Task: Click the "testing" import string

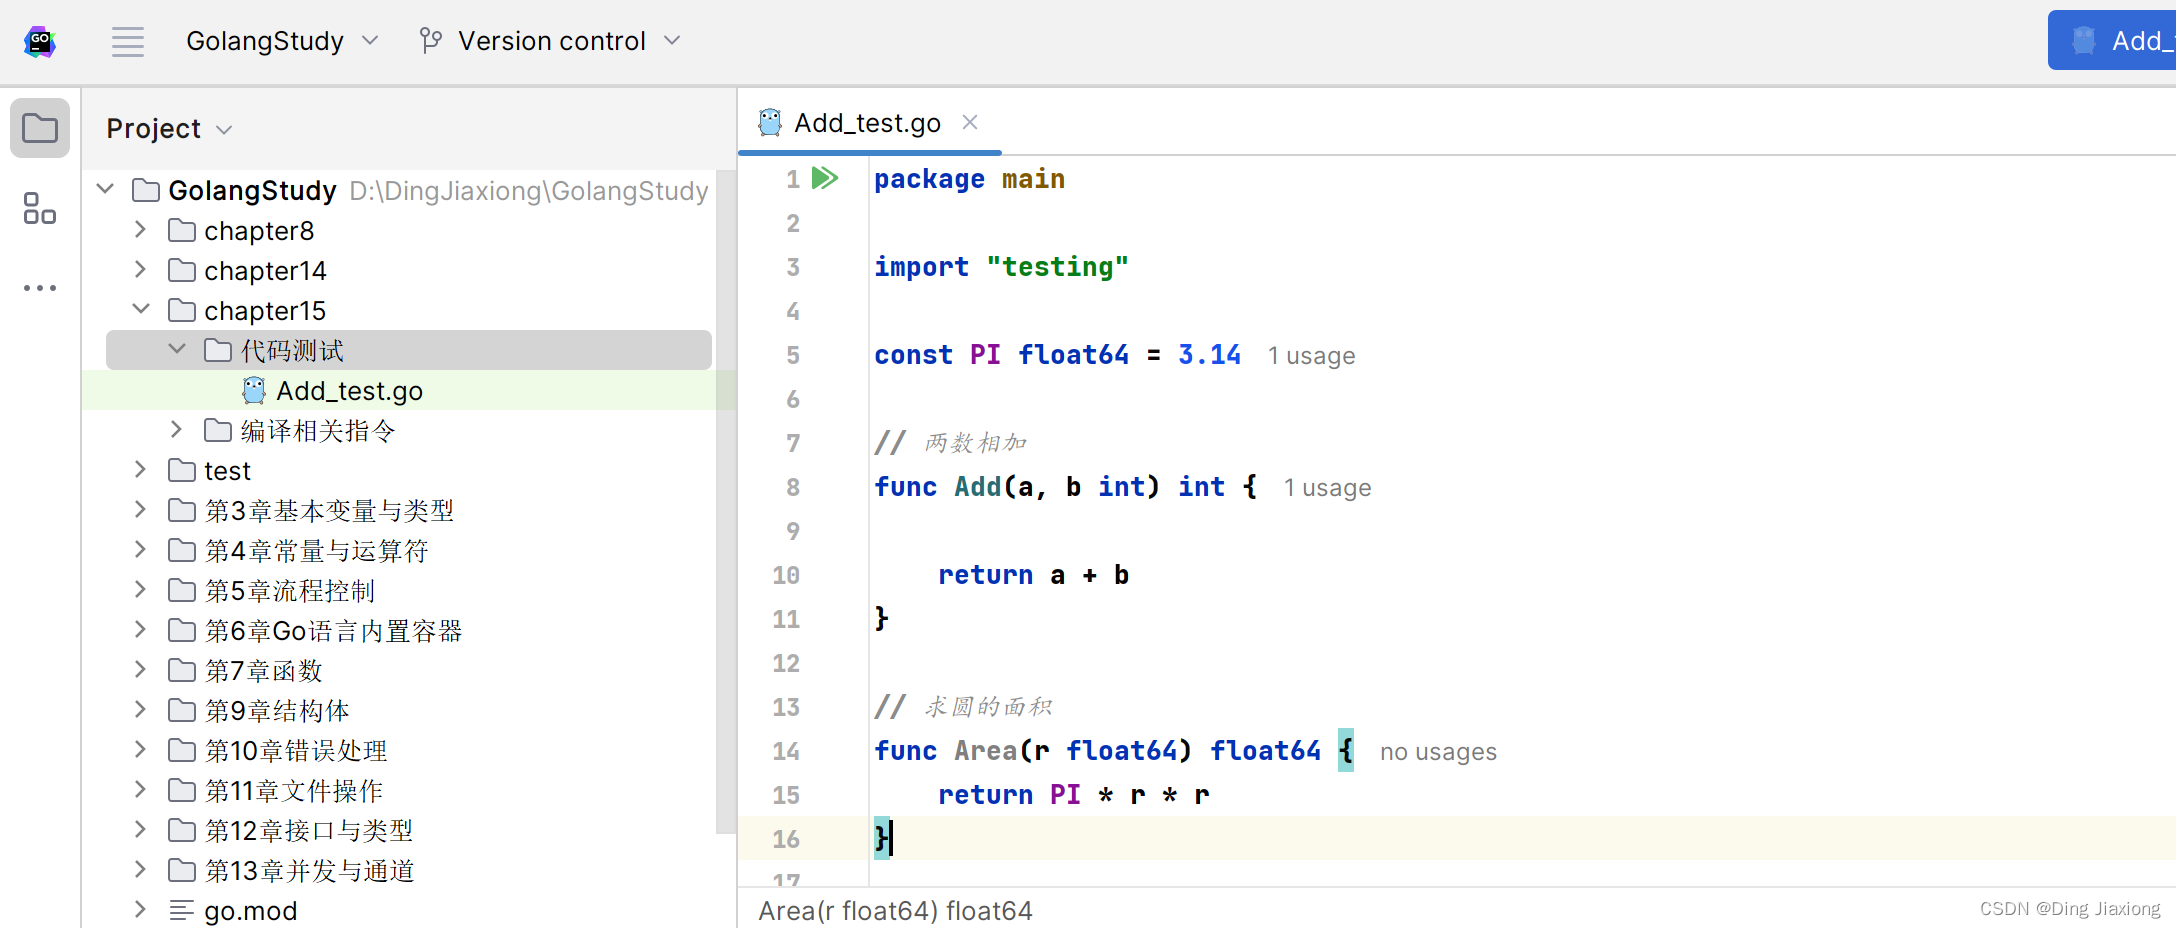Action: pos(1057,267)
